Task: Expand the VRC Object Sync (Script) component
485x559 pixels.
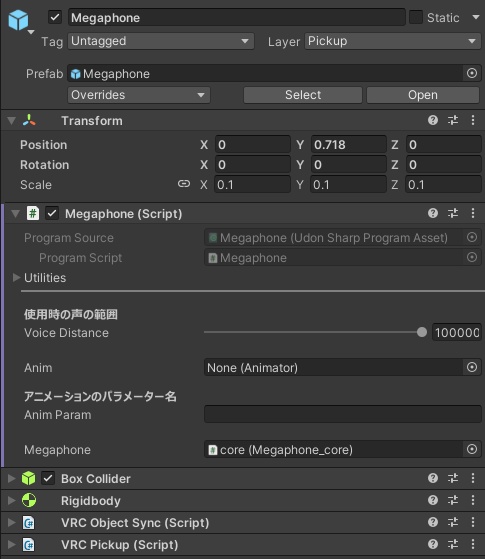Action: pyautogui.click(x=11, y=523)
